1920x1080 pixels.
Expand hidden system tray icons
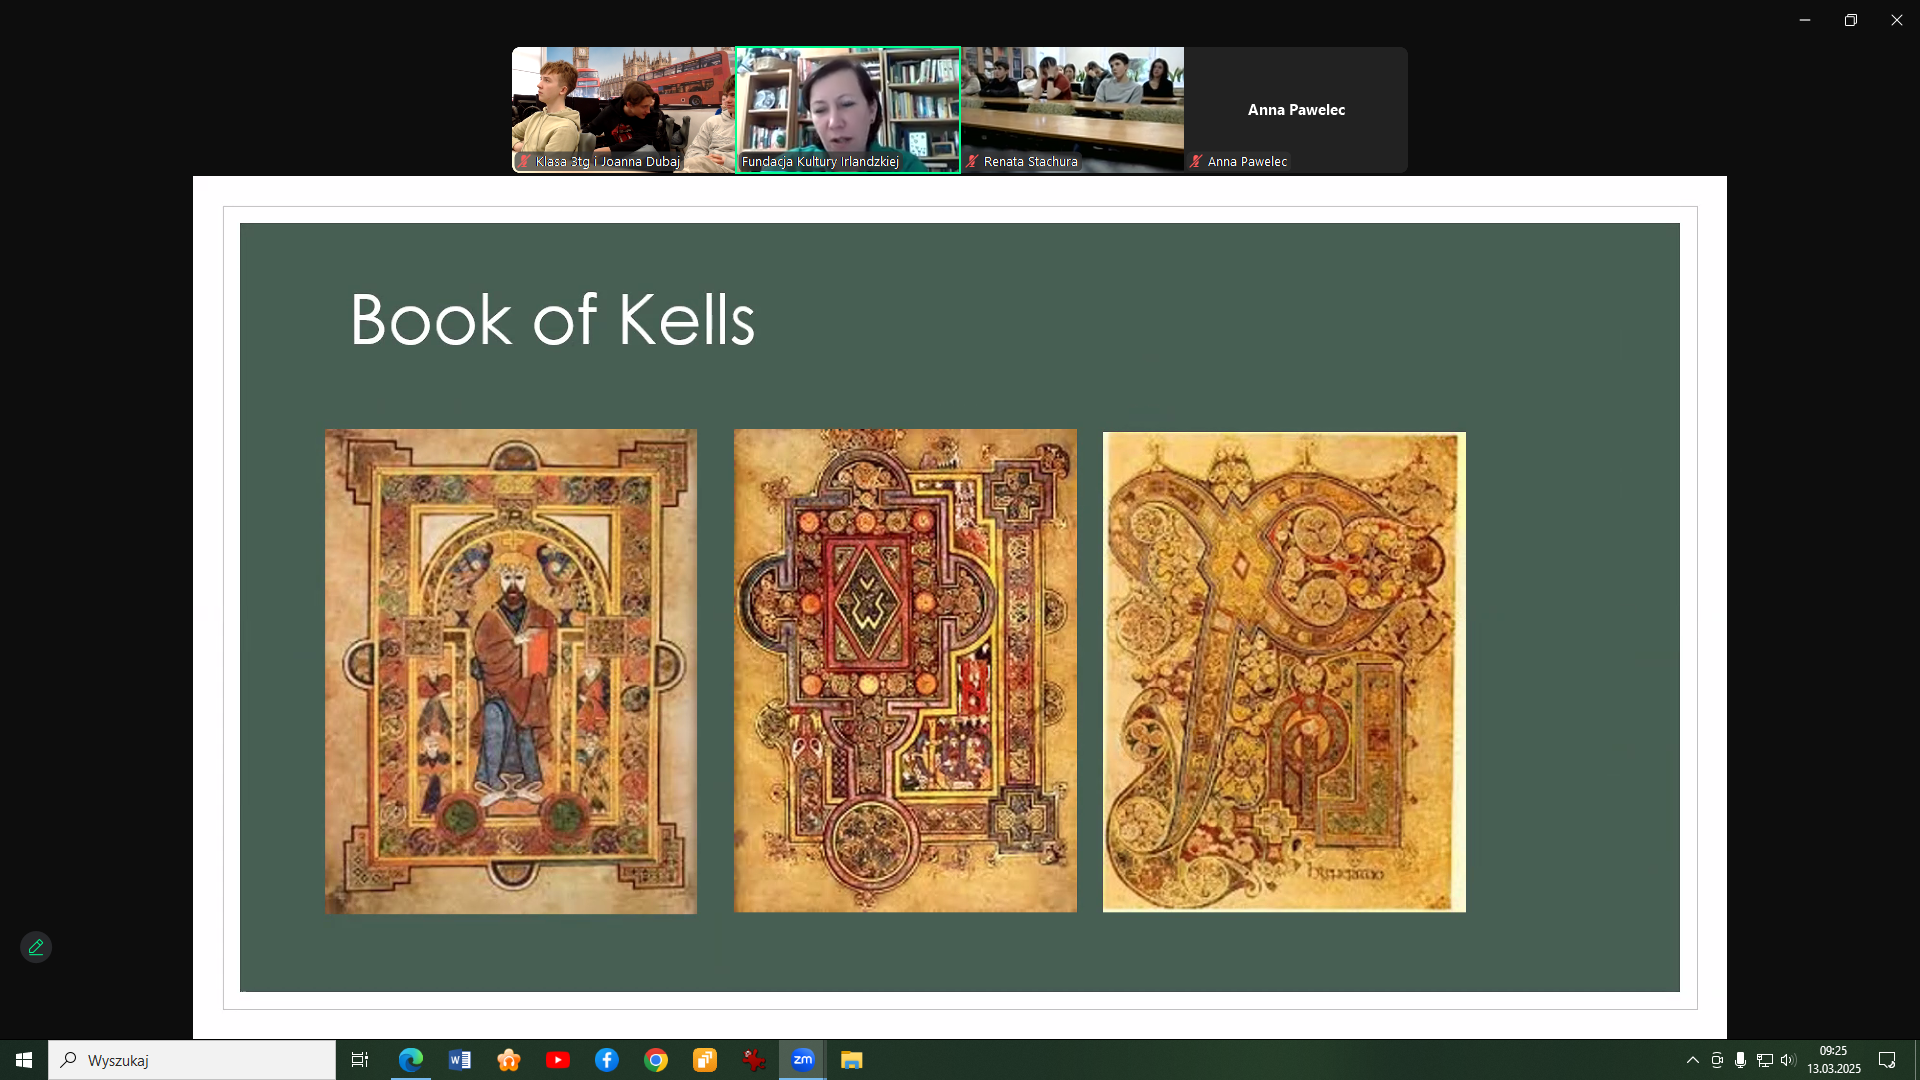tap(1692, 1060)
